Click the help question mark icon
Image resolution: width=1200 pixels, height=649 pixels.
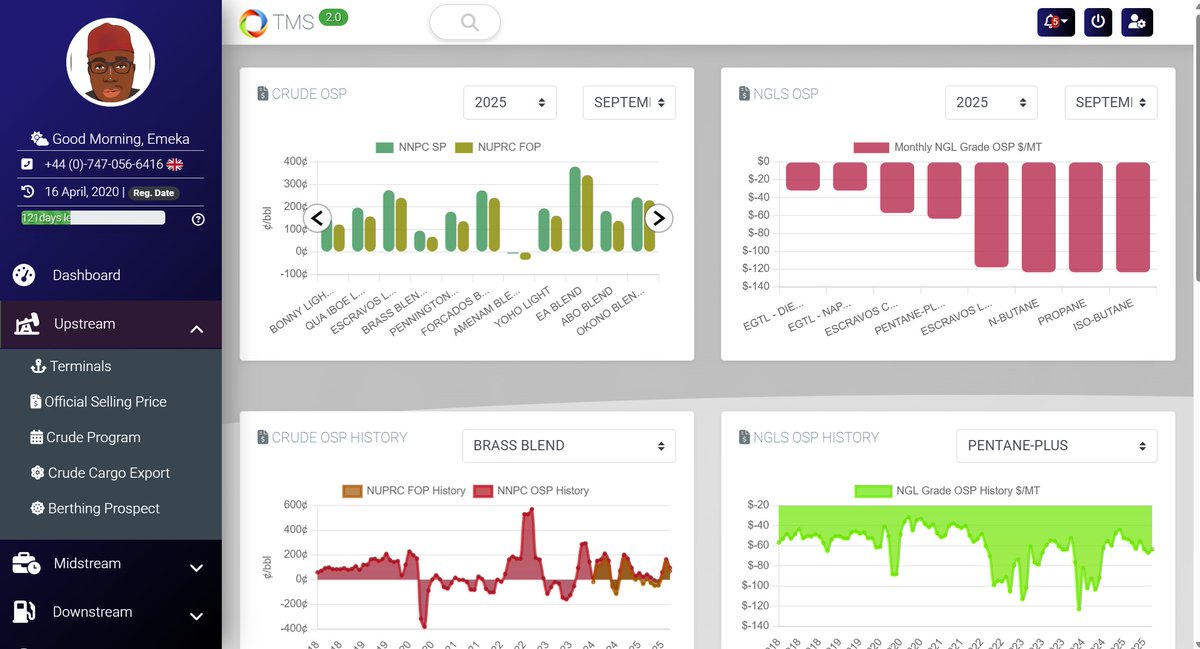[198, 219]
